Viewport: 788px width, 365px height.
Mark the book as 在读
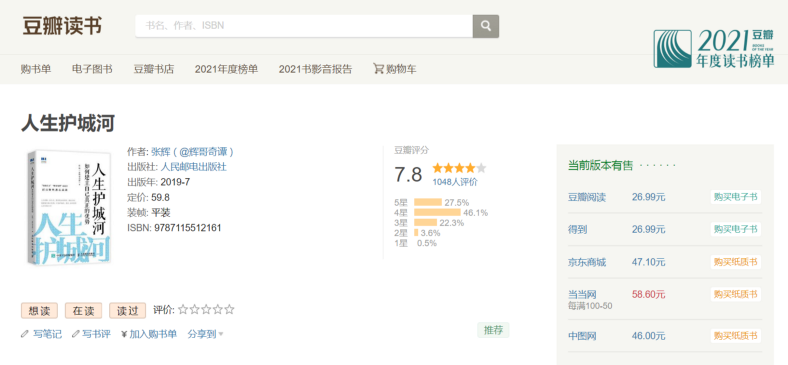point(83,311)
